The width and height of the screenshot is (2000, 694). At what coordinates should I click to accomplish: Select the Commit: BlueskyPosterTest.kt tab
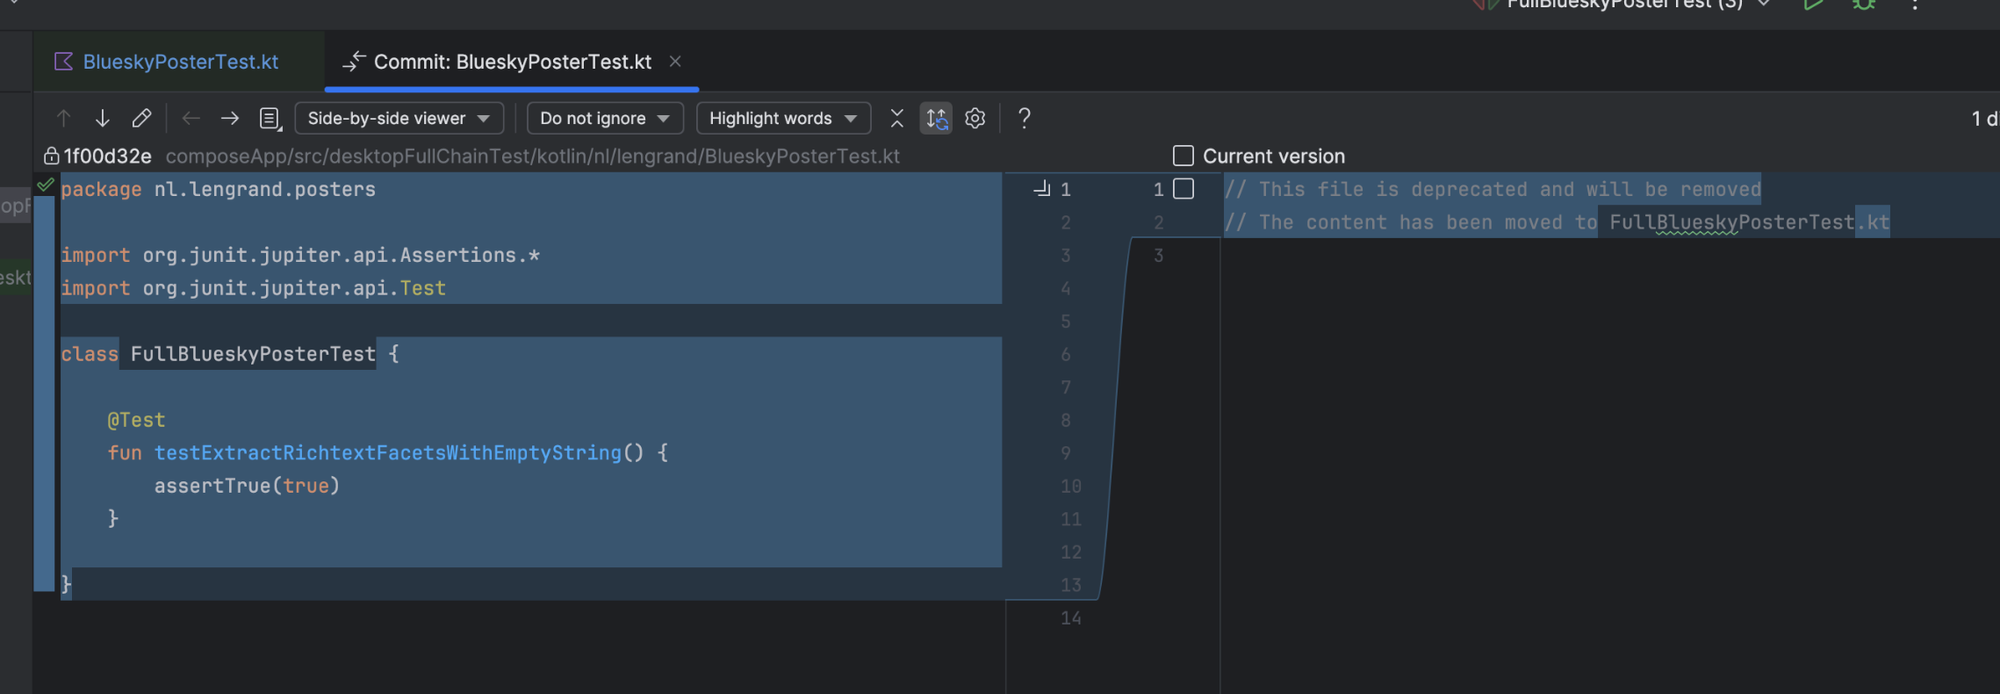[512, 62]
